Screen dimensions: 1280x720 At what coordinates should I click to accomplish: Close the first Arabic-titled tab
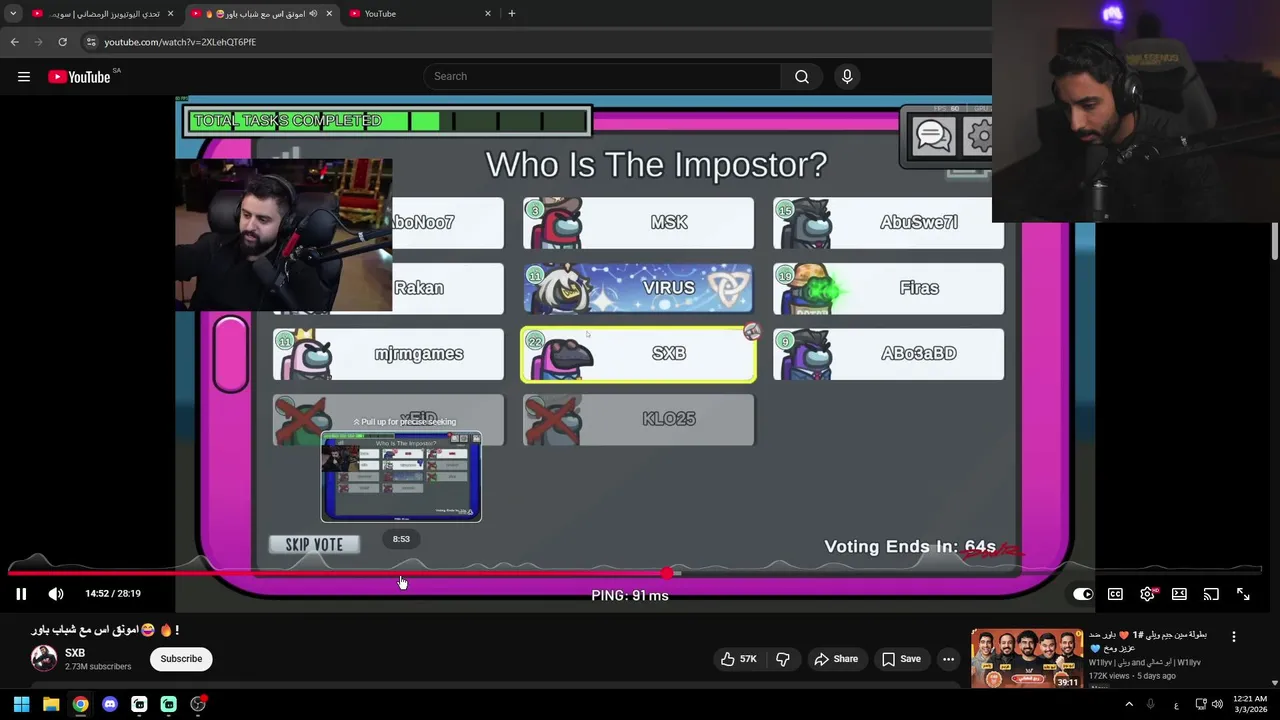170,13
